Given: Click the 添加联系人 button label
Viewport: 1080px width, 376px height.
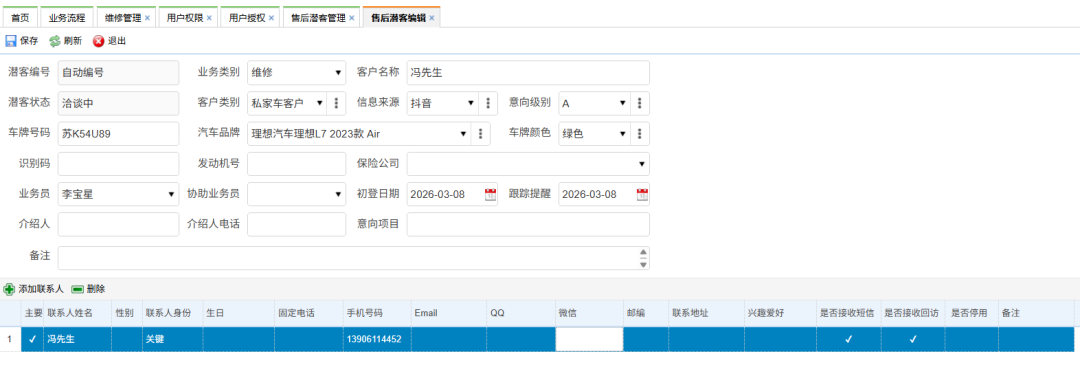Looking at the screenshot, I should point(41,289).
